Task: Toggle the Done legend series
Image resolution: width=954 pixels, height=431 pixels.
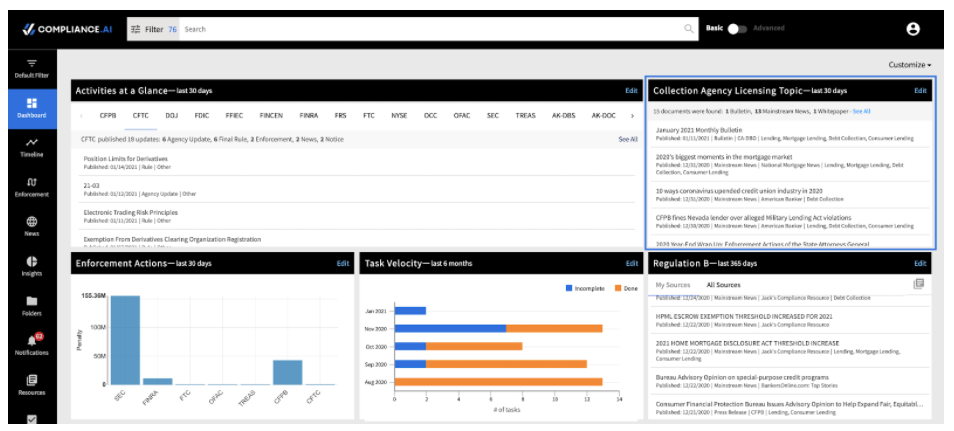Action: point(626,289)
